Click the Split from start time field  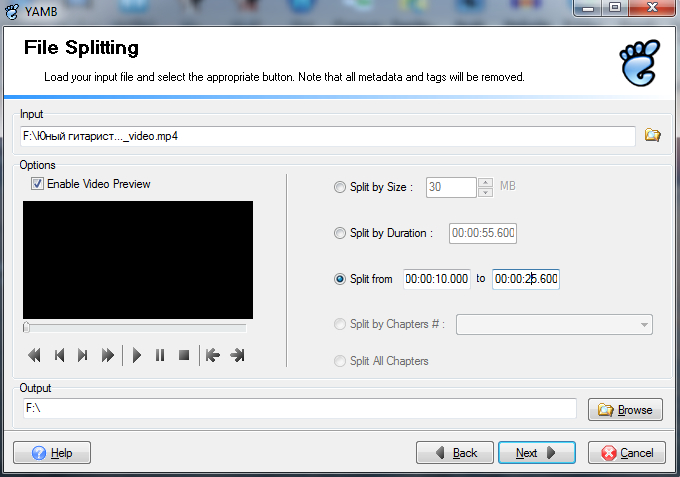click(x=436, y=279)
